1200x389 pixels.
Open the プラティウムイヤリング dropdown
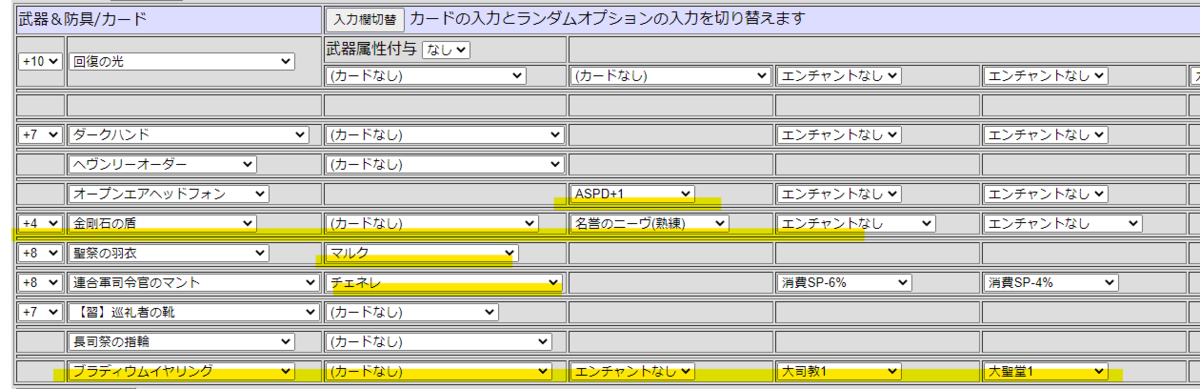tap(182, 371)
